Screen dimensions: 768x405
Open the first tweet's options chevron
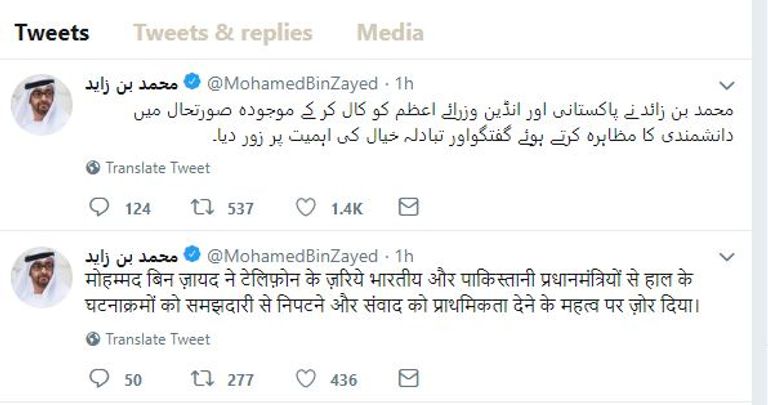(727, 83)
